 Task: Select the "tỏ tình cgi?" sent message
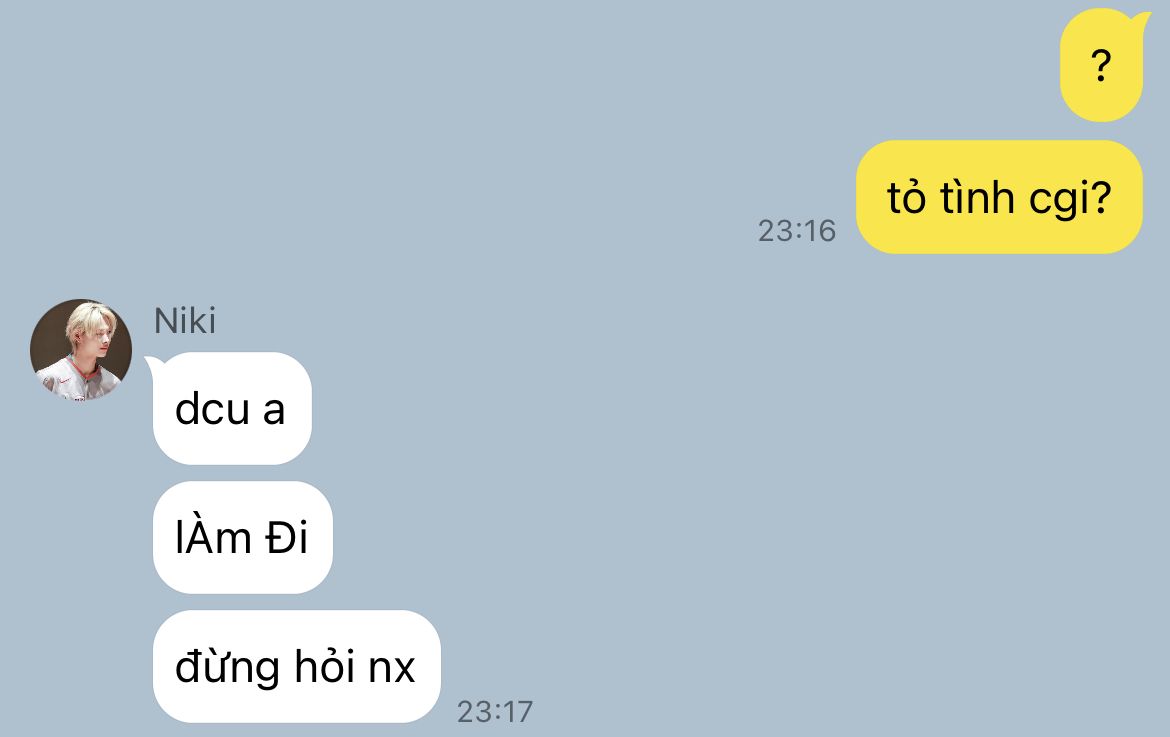pos(999,197)
